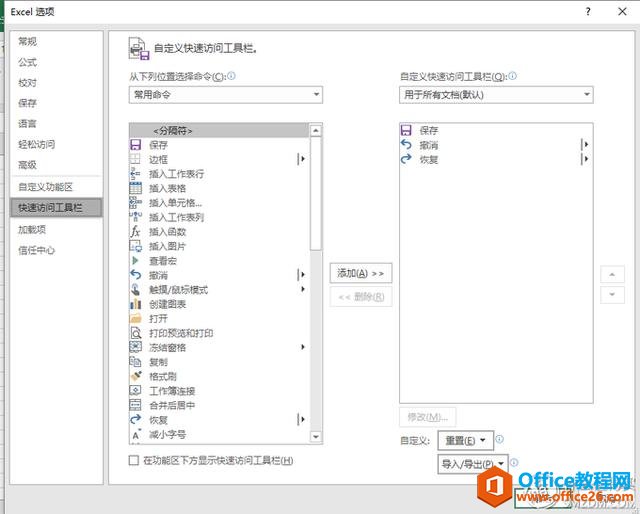Expand the 边框 submenu arrow

[301, 159]
